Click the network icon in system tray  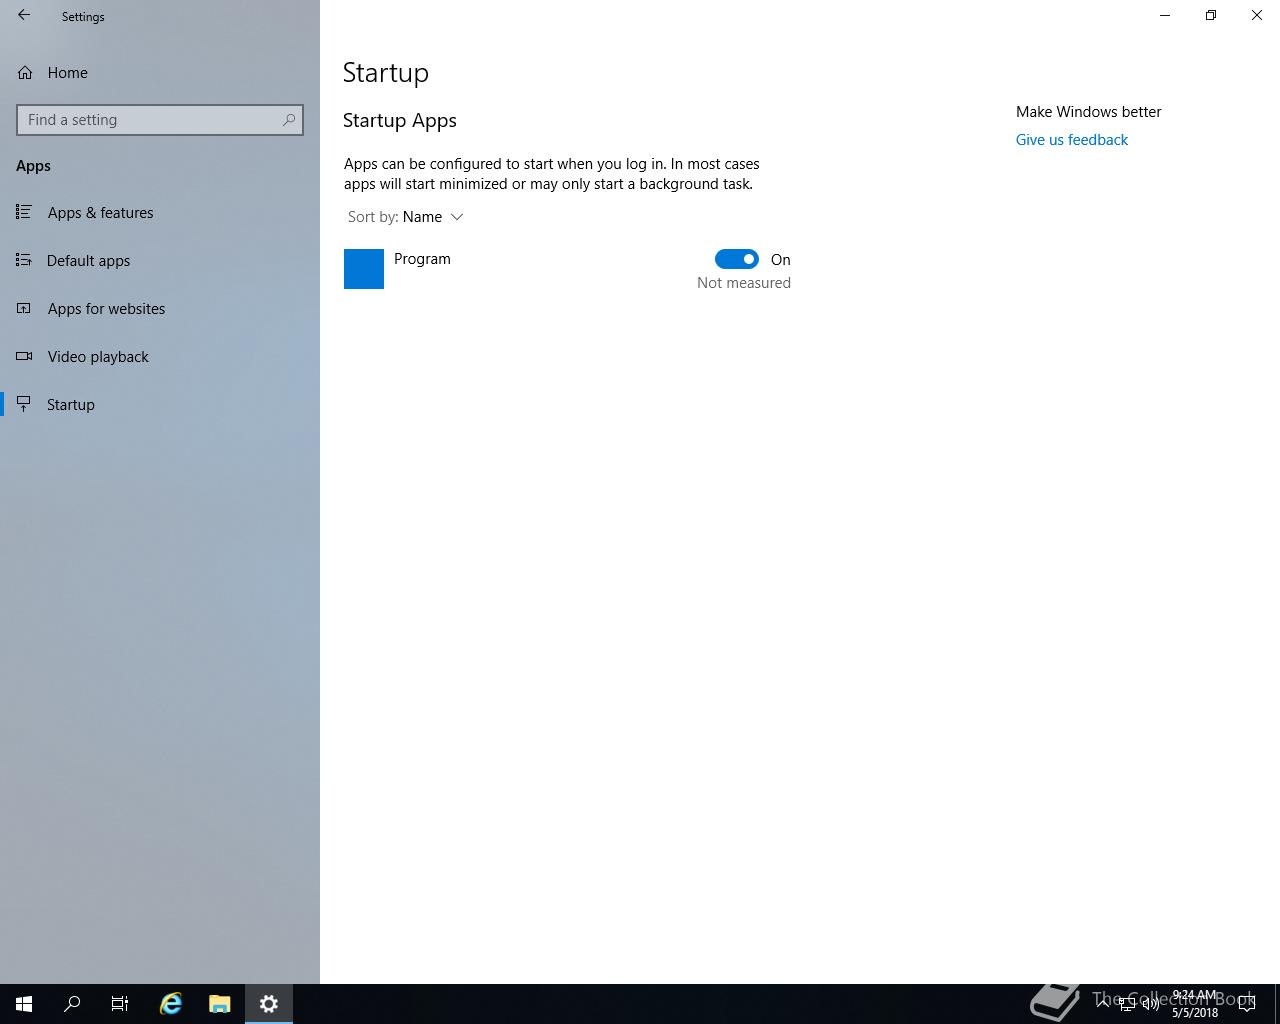pyautogui.click(x=1127, y=1004)
